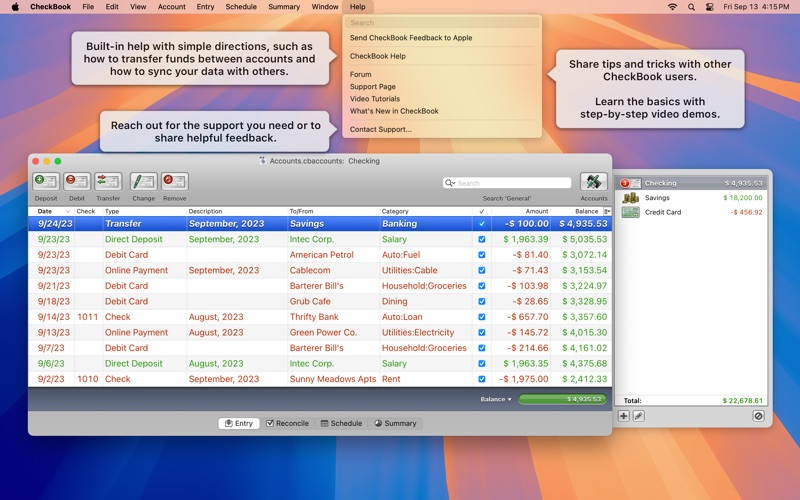The height and width of the screenshot is (500, 800).
Task: Toggle cleared checkbox for Green Power Co. row
Action: [x=482, y=333]
